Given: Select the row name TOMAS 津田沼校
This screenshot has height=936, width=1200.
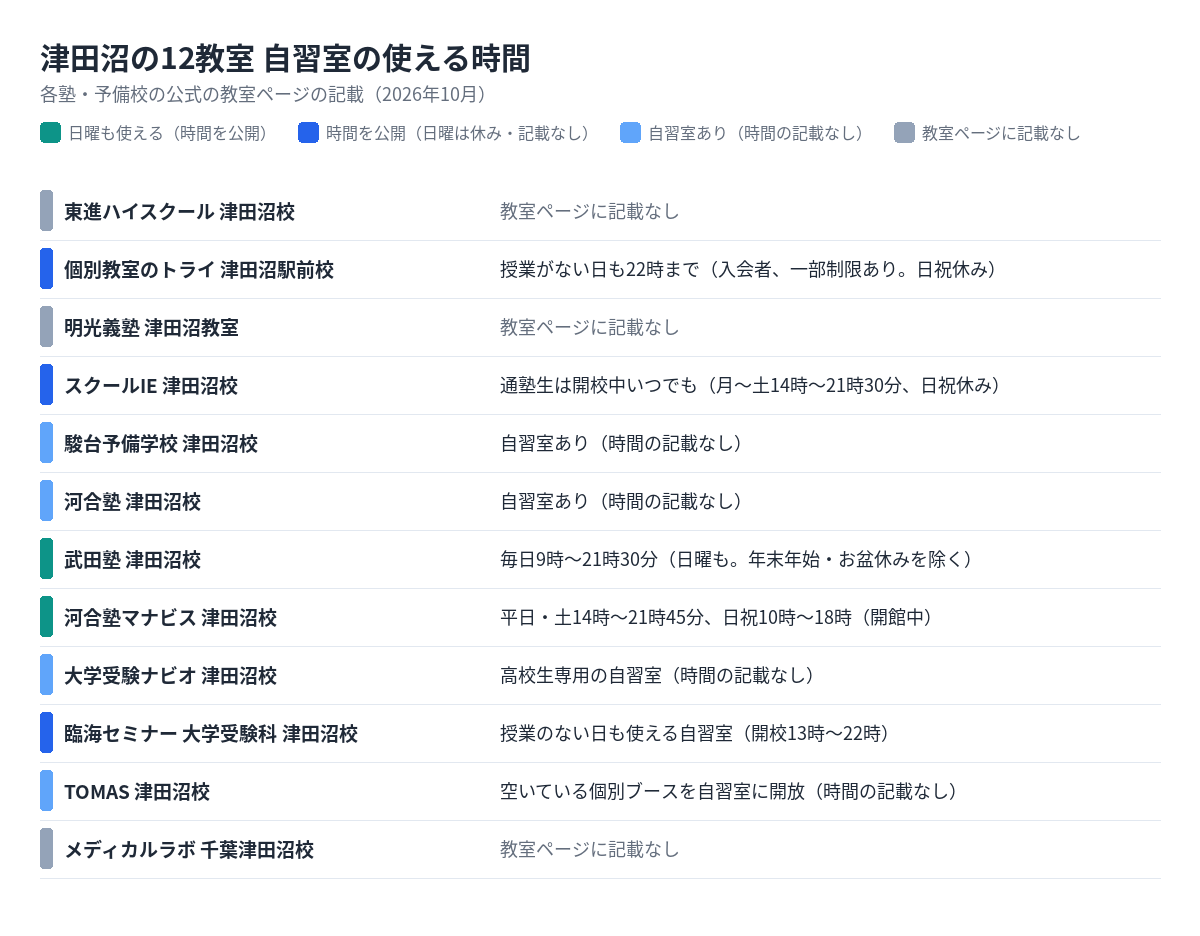Looking at the screenshot, I should coord(137,792).
